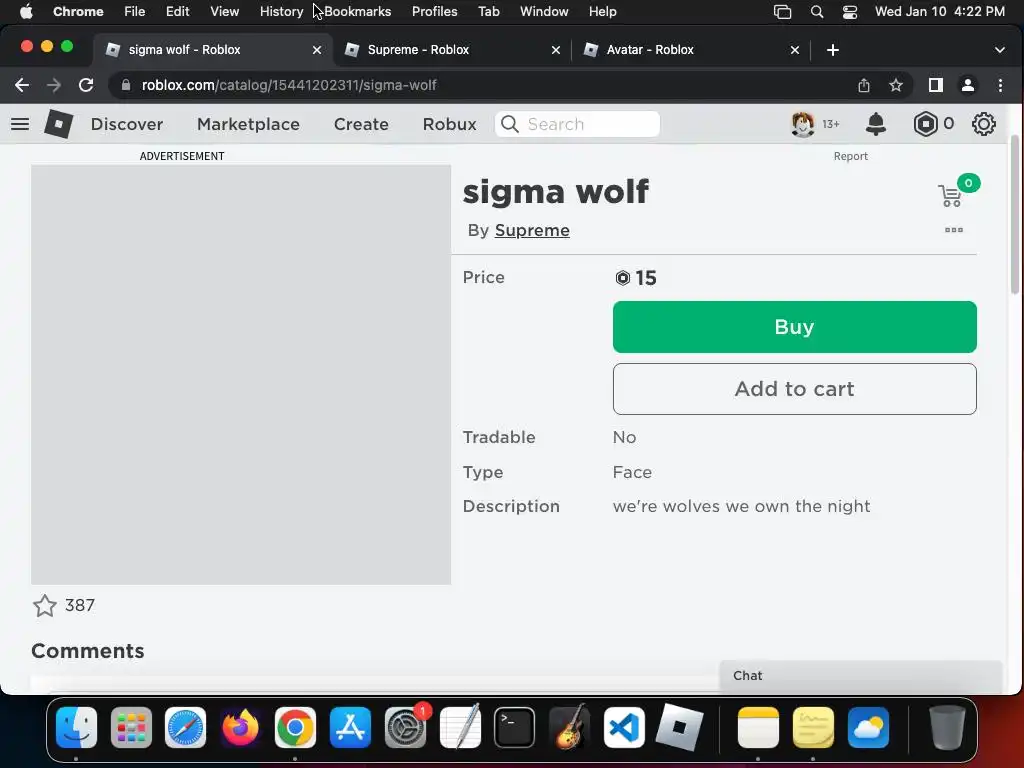This screenshot has width=1024, height=768.
Task: Open Spotlight search in menu bar
Action: [x=816, y=12]
